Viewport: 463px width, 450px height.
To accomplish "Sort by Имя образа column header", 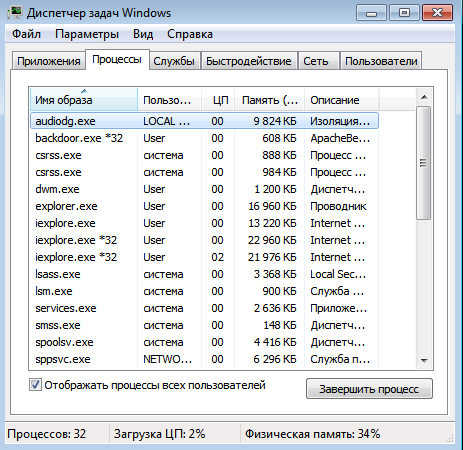I will 84,100.
